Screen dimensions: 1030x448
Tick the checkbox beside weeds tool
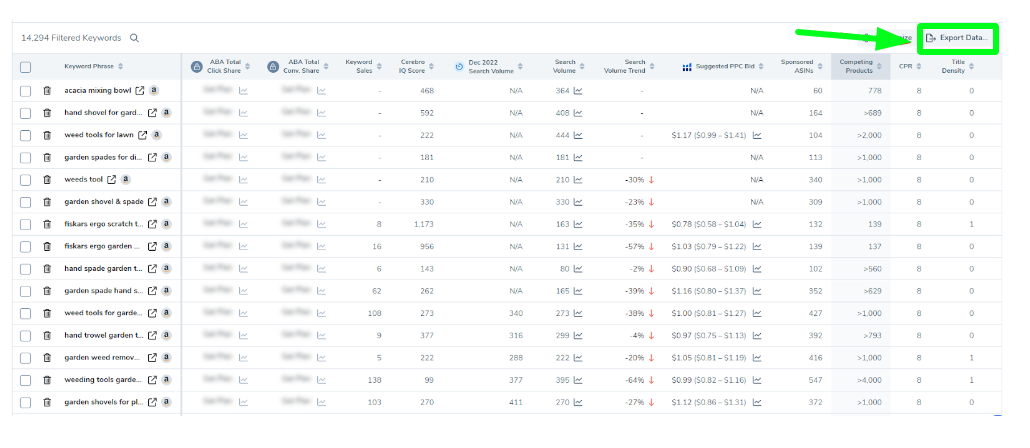coord(25,180)
